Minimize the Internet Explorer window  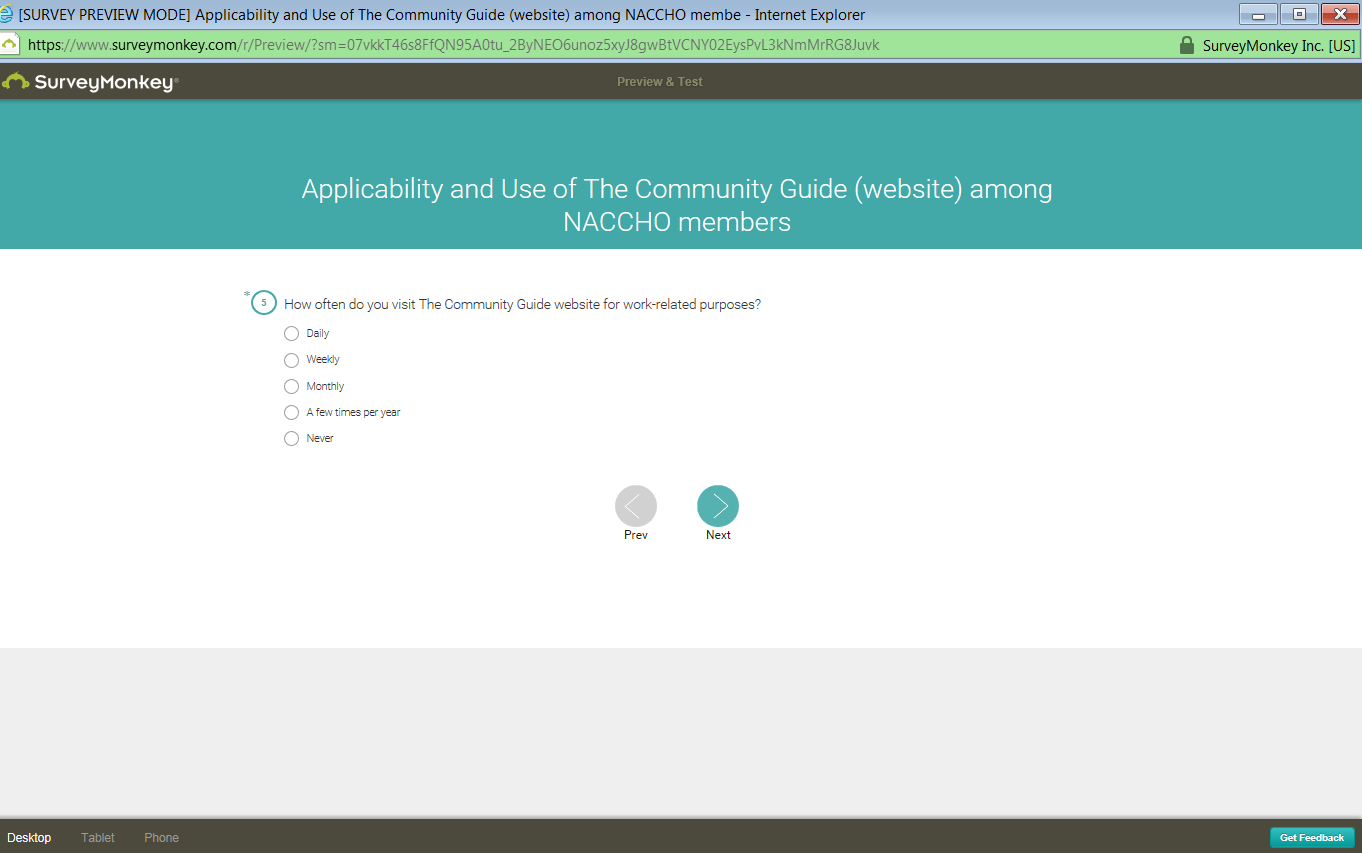(1258, 14)
